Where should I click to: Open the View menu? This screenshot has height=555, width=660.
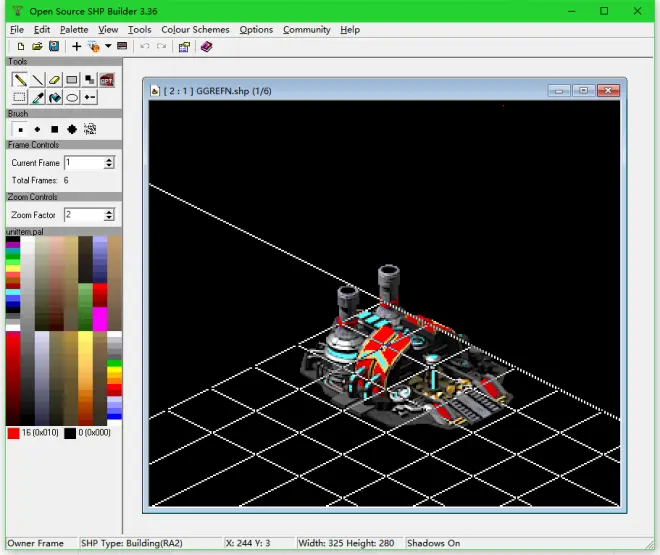click(108, 30)
